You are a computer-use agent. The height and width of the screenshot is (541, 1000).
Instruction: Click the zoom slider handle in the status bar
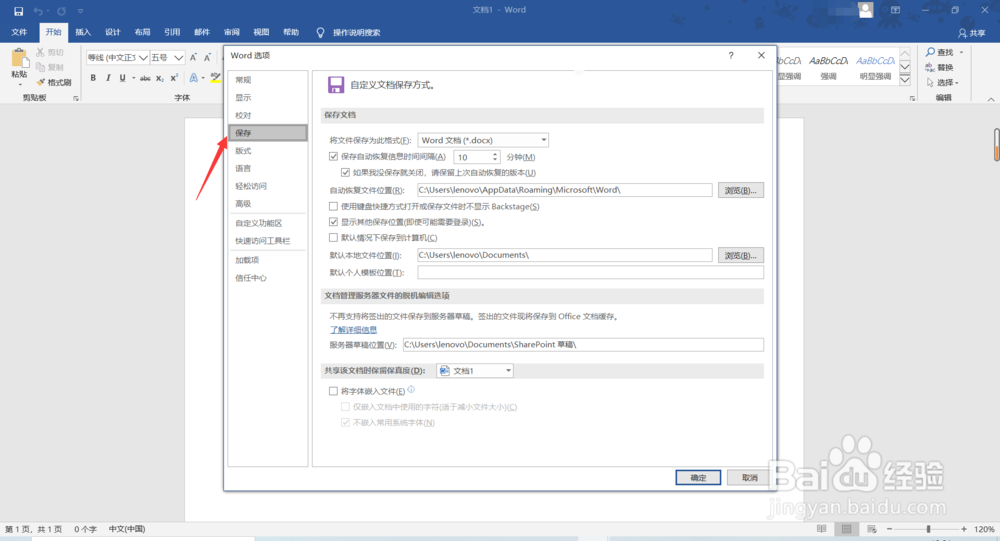click(x=929, y=529)
